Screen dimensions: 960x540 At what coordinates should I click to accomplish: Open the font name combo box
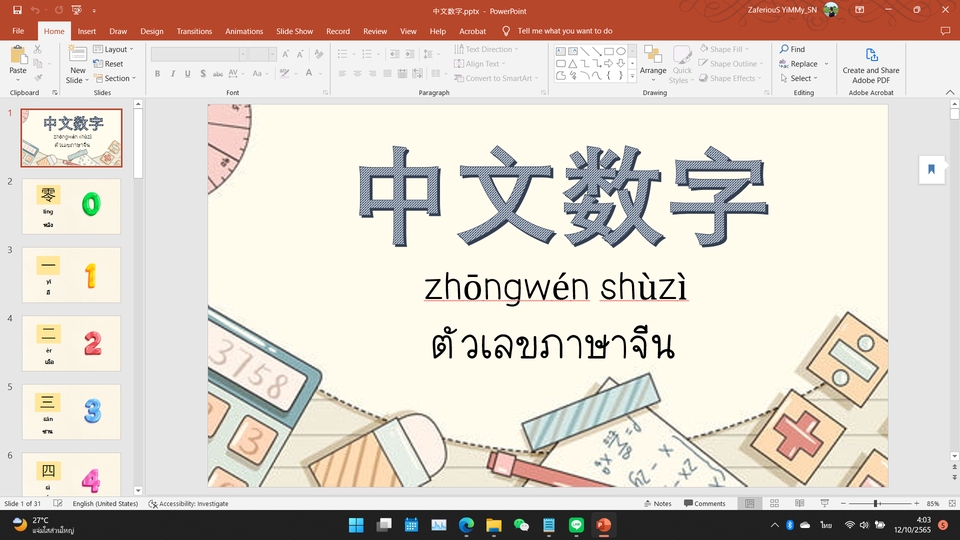point(199,54)
